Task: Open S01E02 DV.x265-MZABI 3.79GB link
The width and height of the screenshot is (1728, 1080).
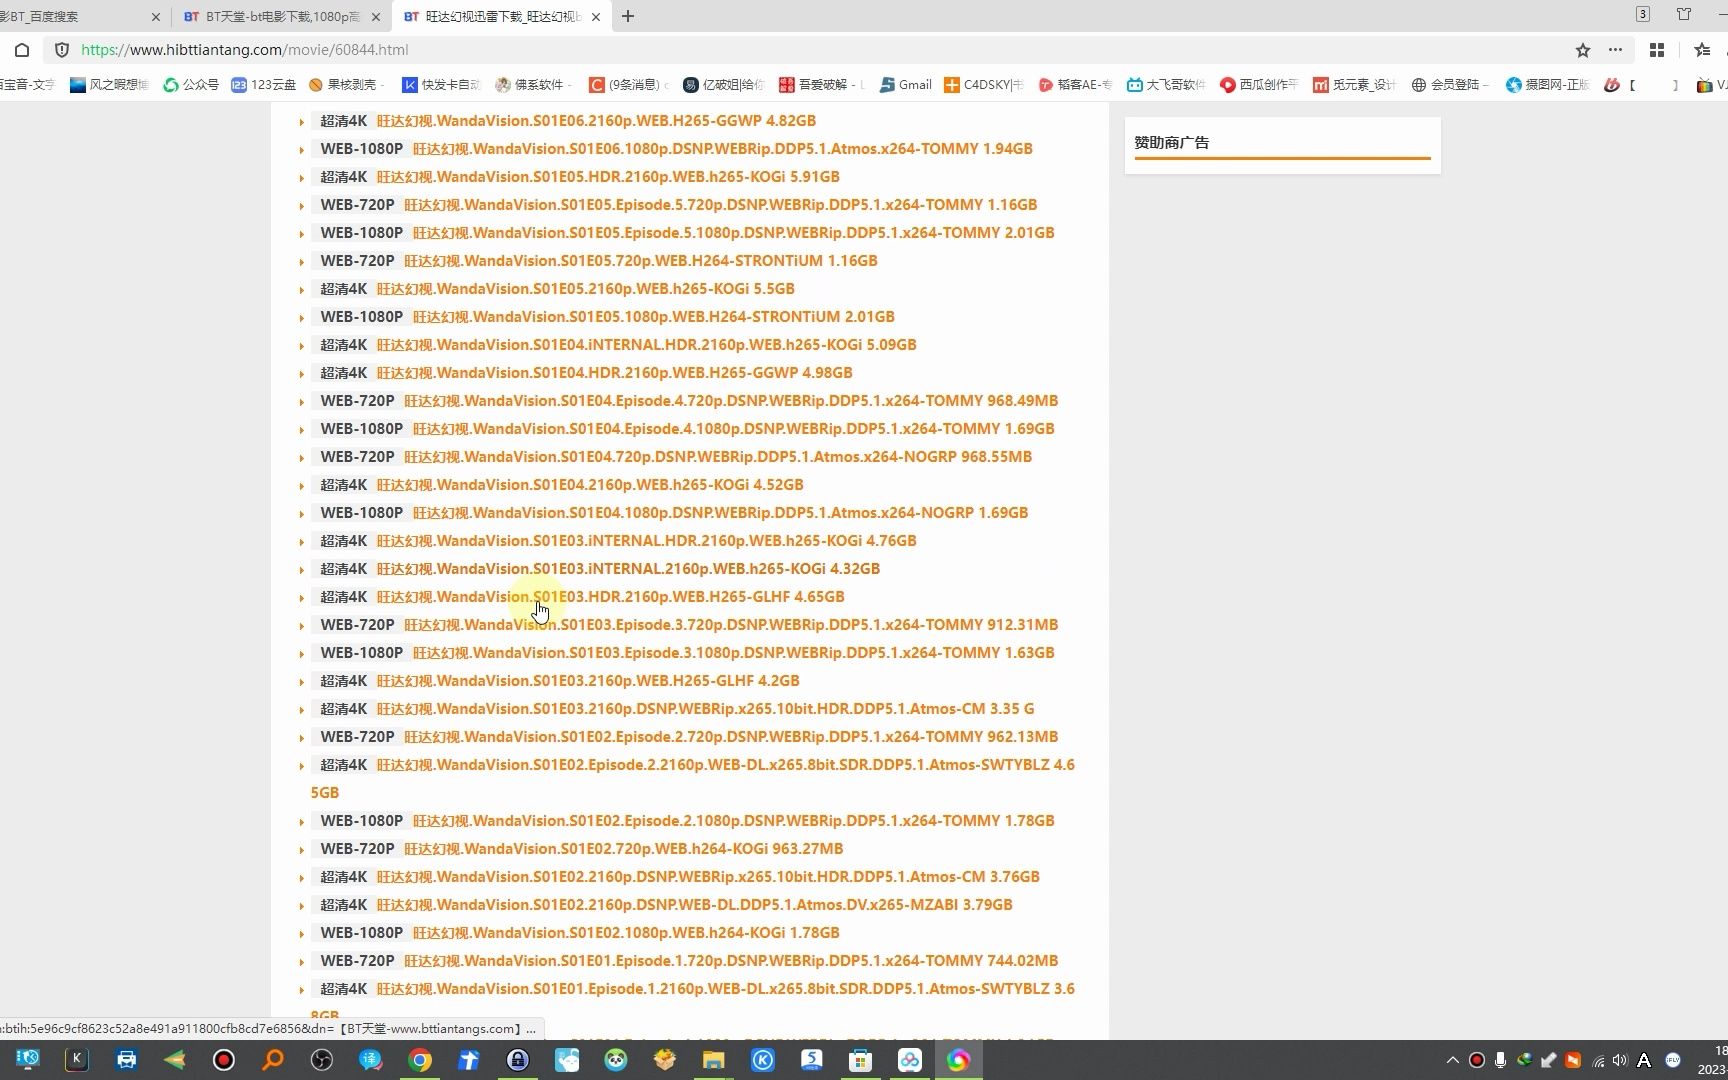Action: pyautogui.click(x=695, y=904)
